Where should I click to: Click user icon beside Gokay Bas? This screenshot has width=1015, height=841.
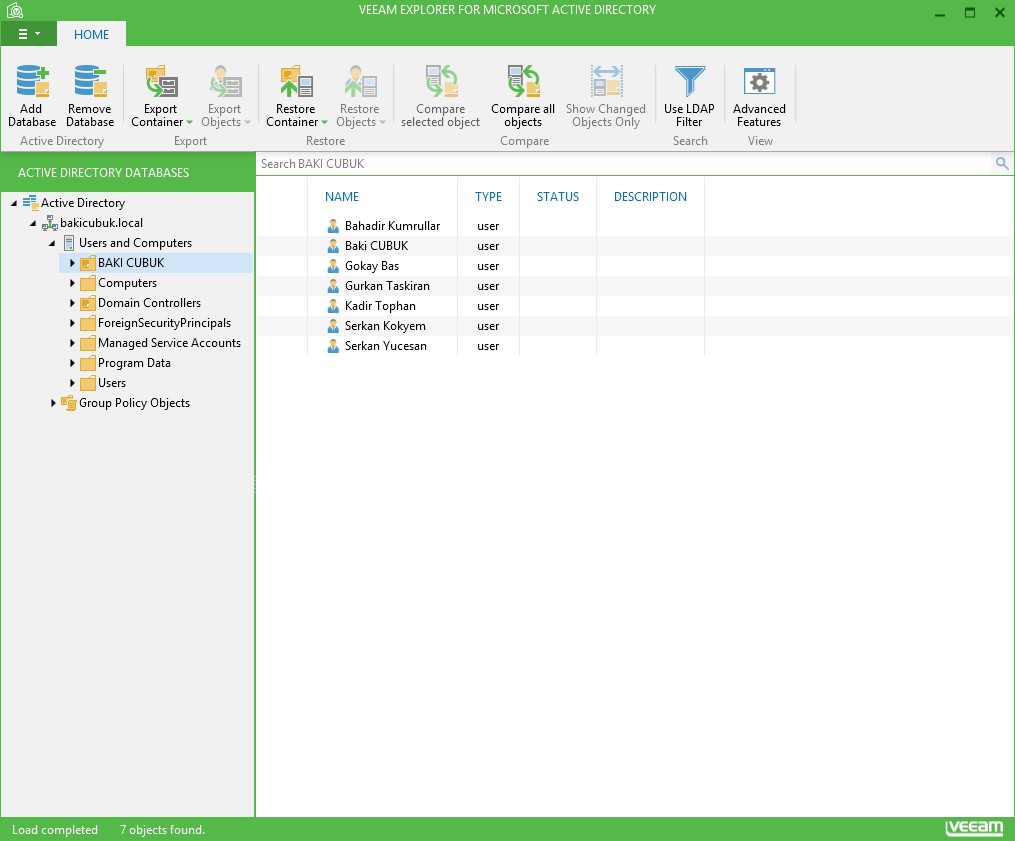[333, 266]
